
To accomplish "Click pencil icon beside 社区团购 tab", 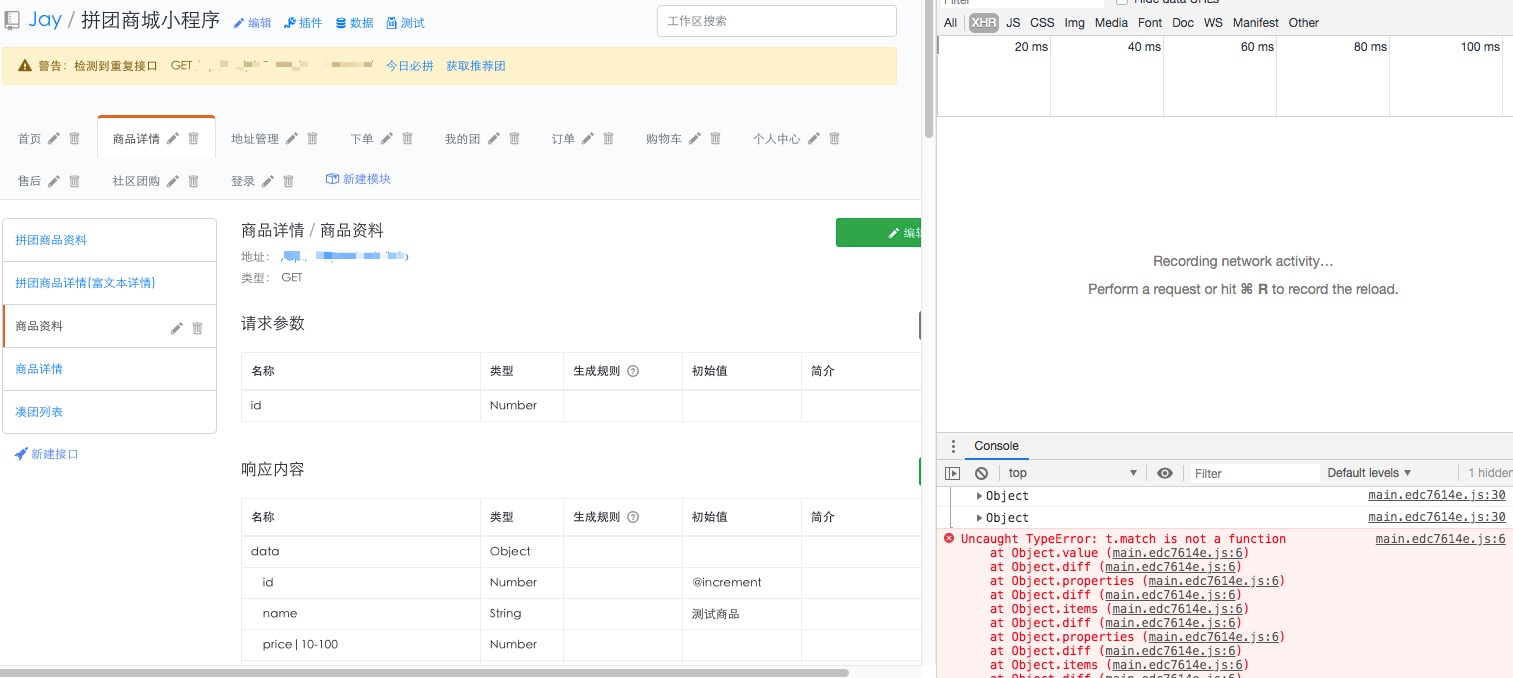I will coord(173,181).
